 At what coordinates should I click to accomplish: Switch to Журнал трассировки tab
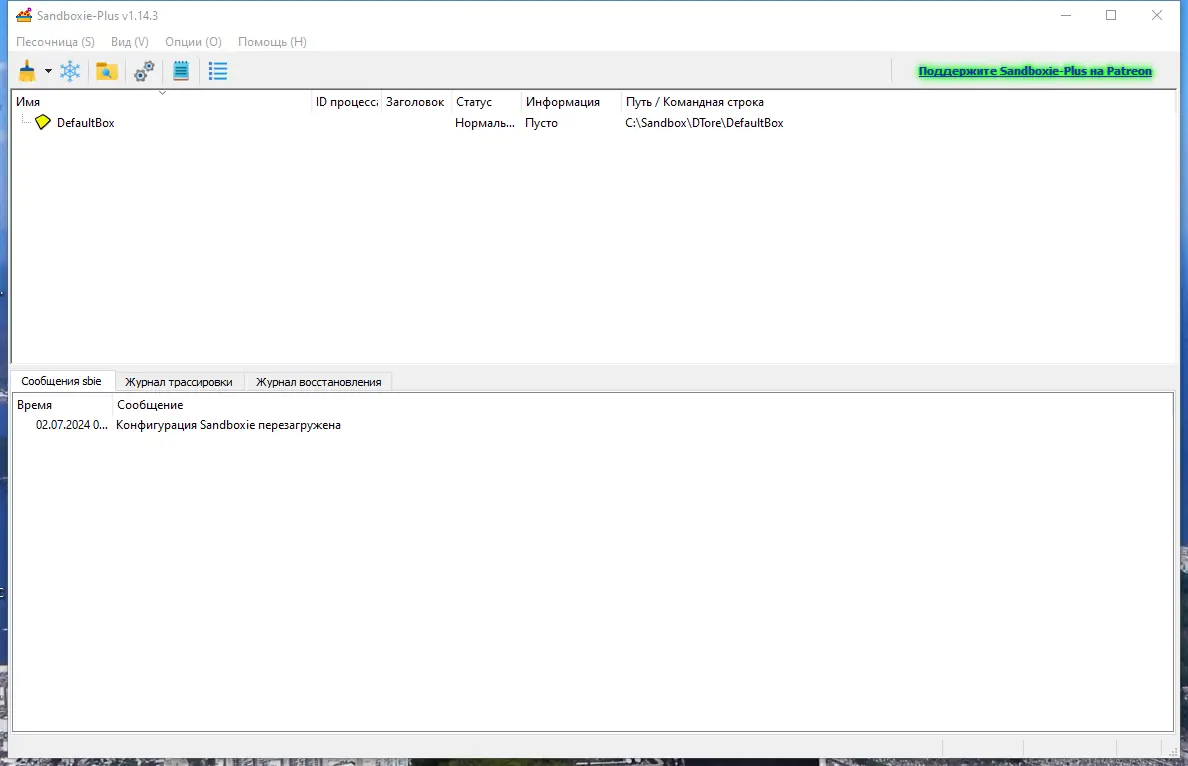pyautogui.click(x=179, y=382)
